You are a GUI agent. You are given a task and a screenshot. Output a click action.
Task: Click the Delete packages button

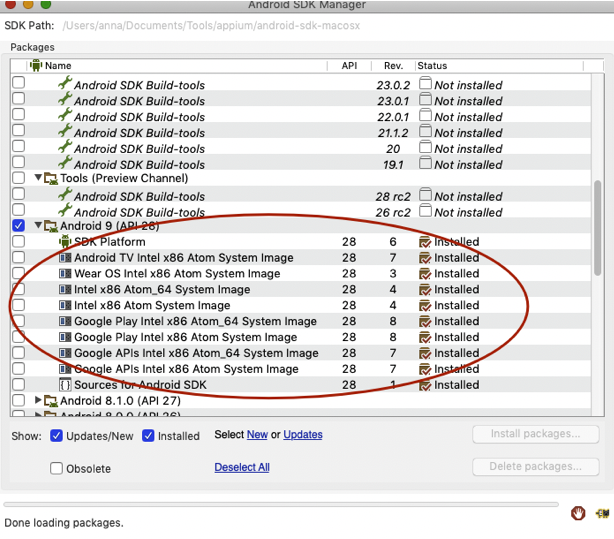click(536, 467)
